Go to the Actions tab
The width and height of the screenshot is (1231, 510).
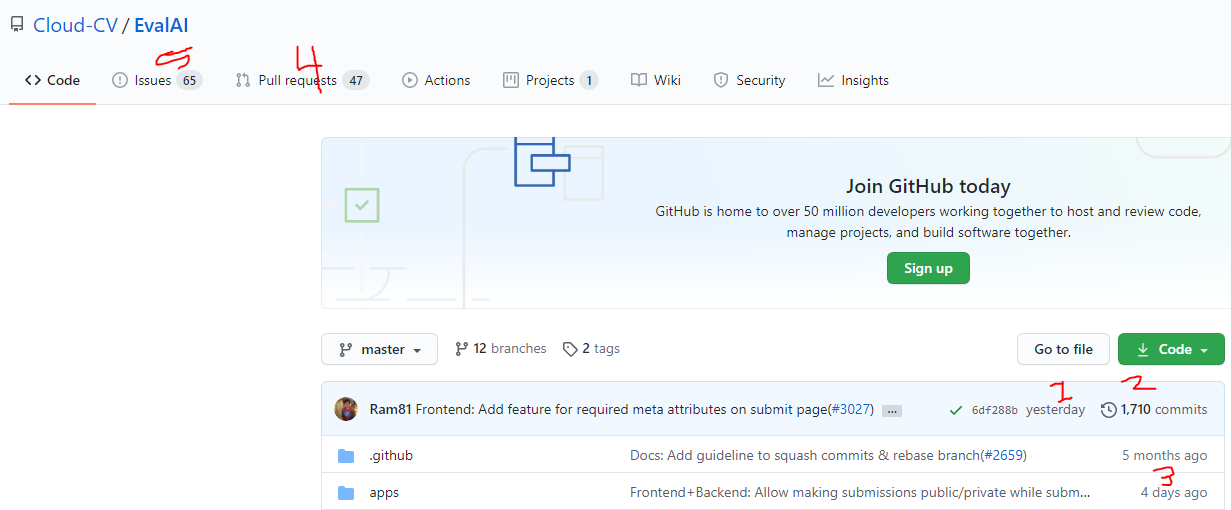click(436, 80)
